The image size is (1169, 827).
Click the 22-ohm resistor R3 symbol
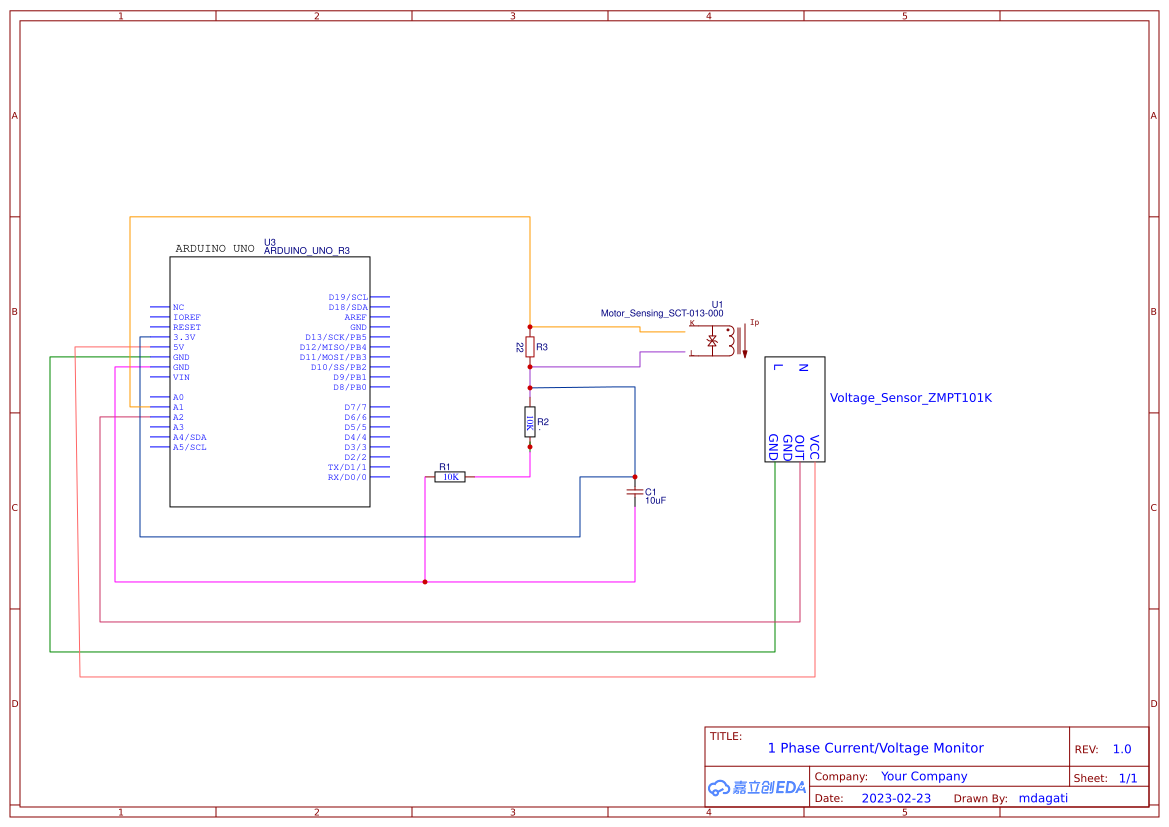[528, 347]
